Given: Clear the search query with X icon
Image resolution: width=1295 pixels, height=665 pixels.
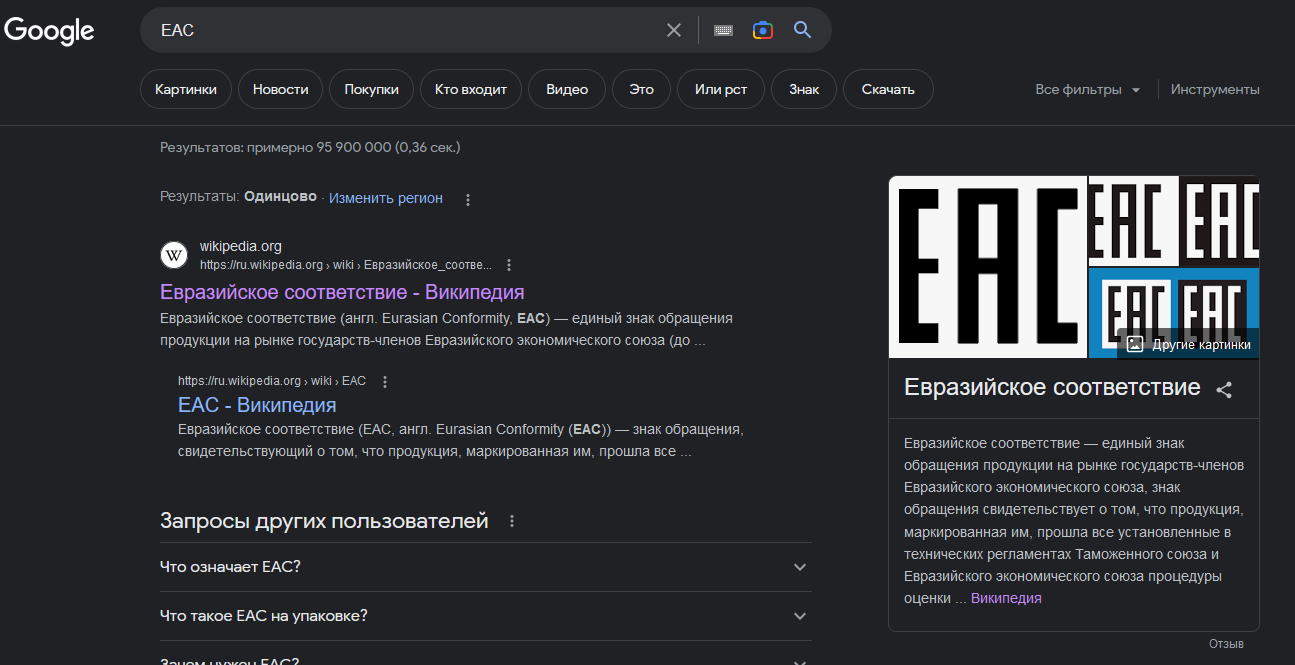Looking at the screenshot, I should (x=674, y=30).
